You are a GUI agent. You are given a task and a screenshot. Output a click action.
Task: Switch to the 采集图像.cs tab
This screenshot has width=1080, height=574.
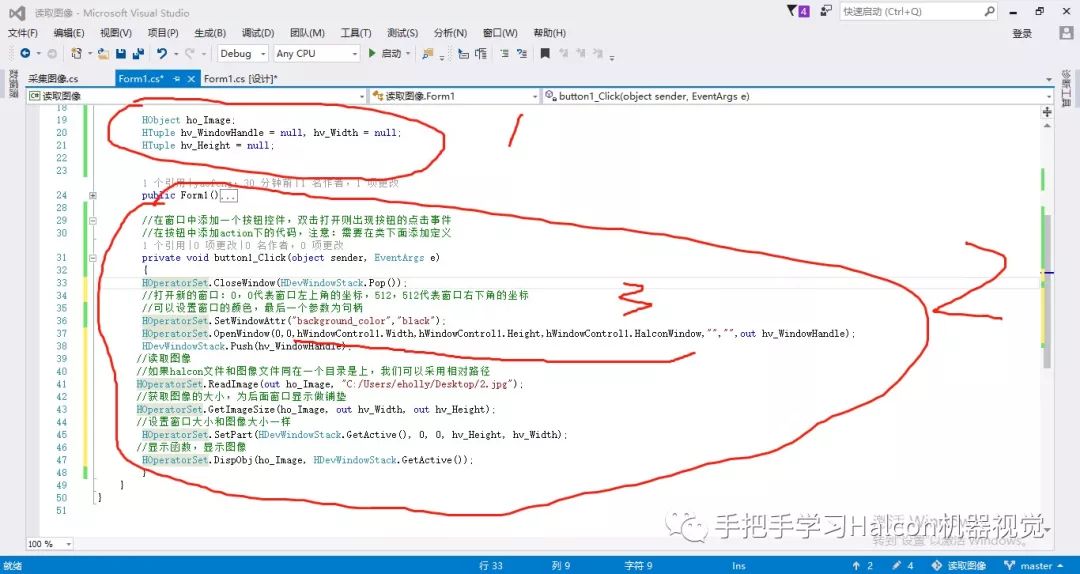[53, 79]
